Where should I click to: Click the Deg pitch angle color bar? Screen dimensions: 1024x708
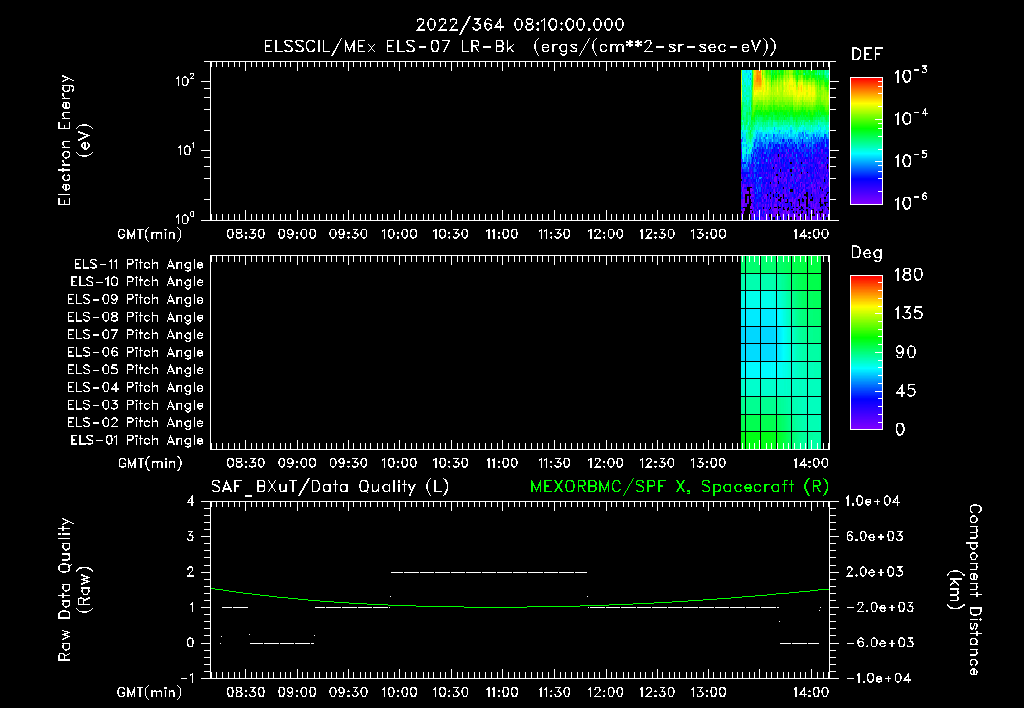[x=867, y=353]
